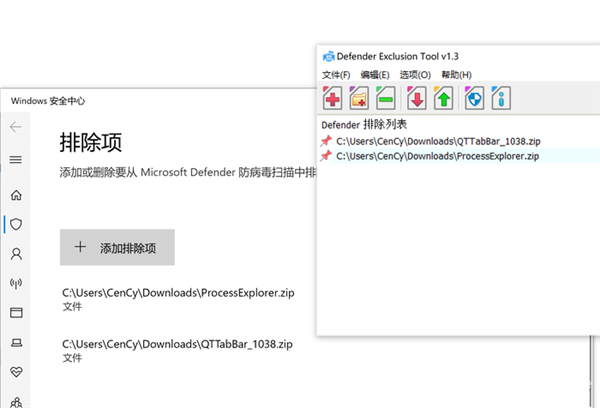Open the 文件(F) menu
This screenshot has width=600, height=408.
click(x=336, y=75)
